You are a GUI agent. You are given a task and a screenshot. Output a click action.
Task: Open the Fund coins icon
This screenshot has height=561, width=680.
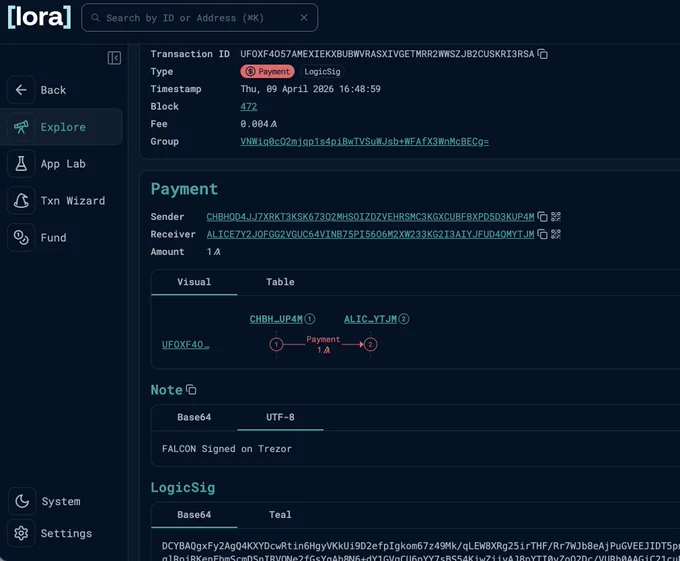(21, 237)
